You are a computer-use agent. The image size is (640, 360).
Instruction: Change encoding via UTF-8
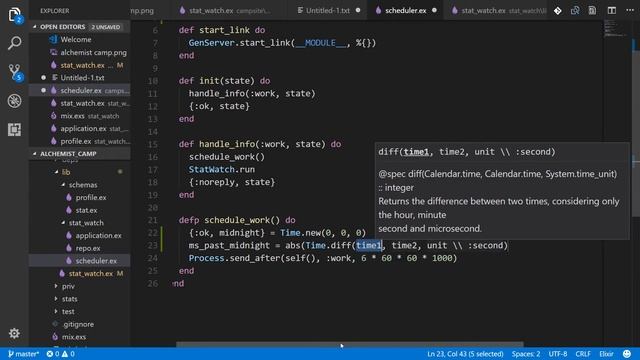point(558,354)
